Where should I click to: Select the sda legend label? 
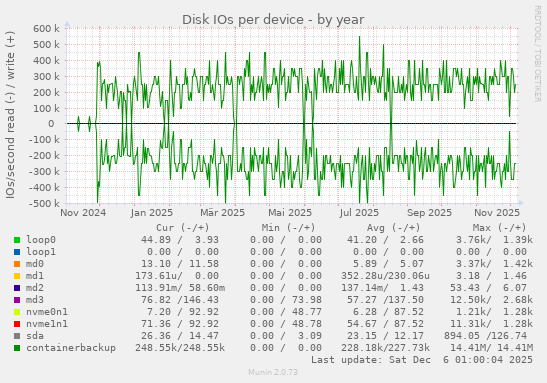click(x=35, y=336)
